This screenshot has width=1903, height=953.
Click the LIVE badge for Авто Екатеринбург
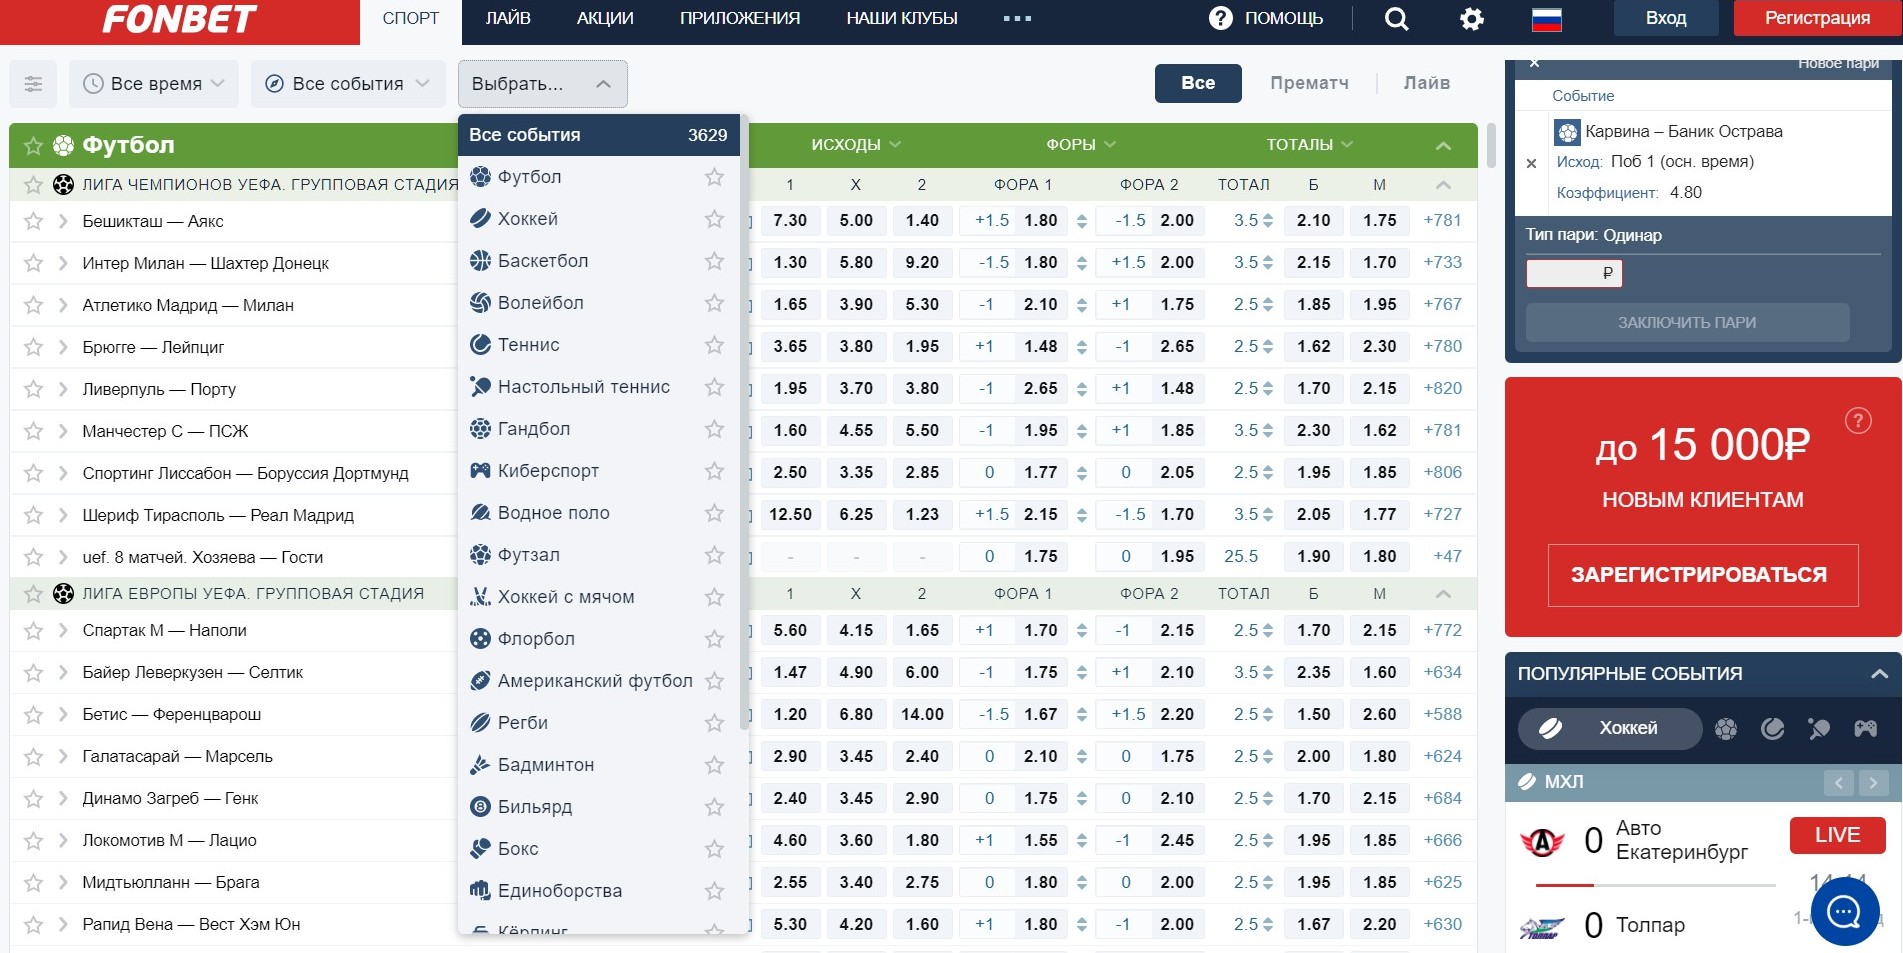[1837, 836]
